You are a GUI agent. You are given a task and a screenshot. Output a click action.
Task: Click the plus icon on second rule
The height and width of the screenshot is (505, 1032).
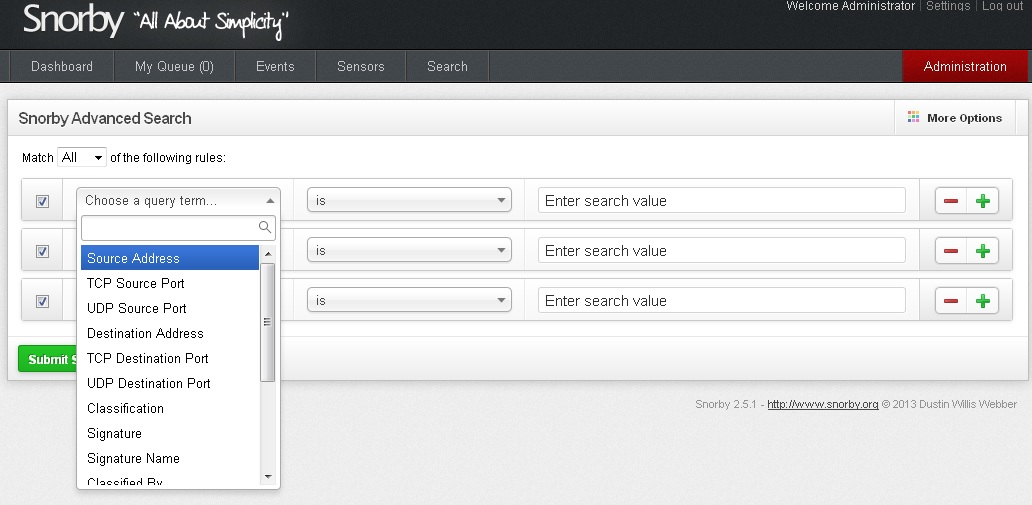982,251
